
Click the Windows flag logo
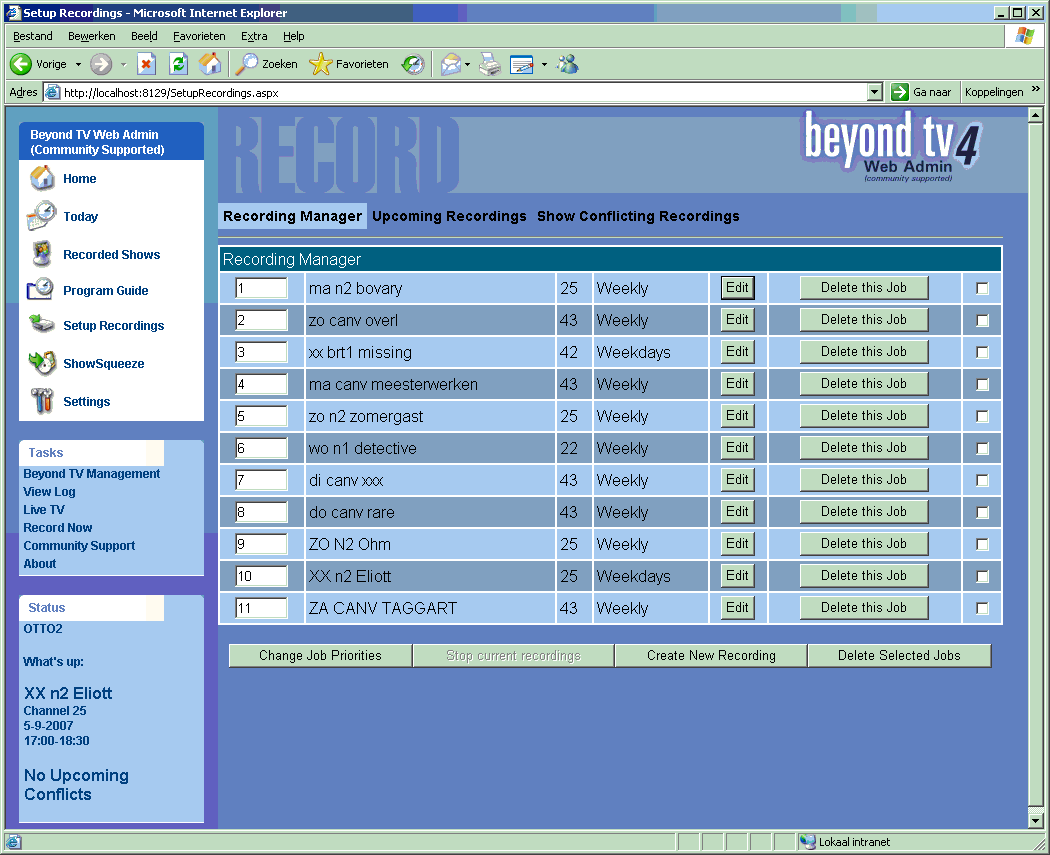tap(1025, 36)
